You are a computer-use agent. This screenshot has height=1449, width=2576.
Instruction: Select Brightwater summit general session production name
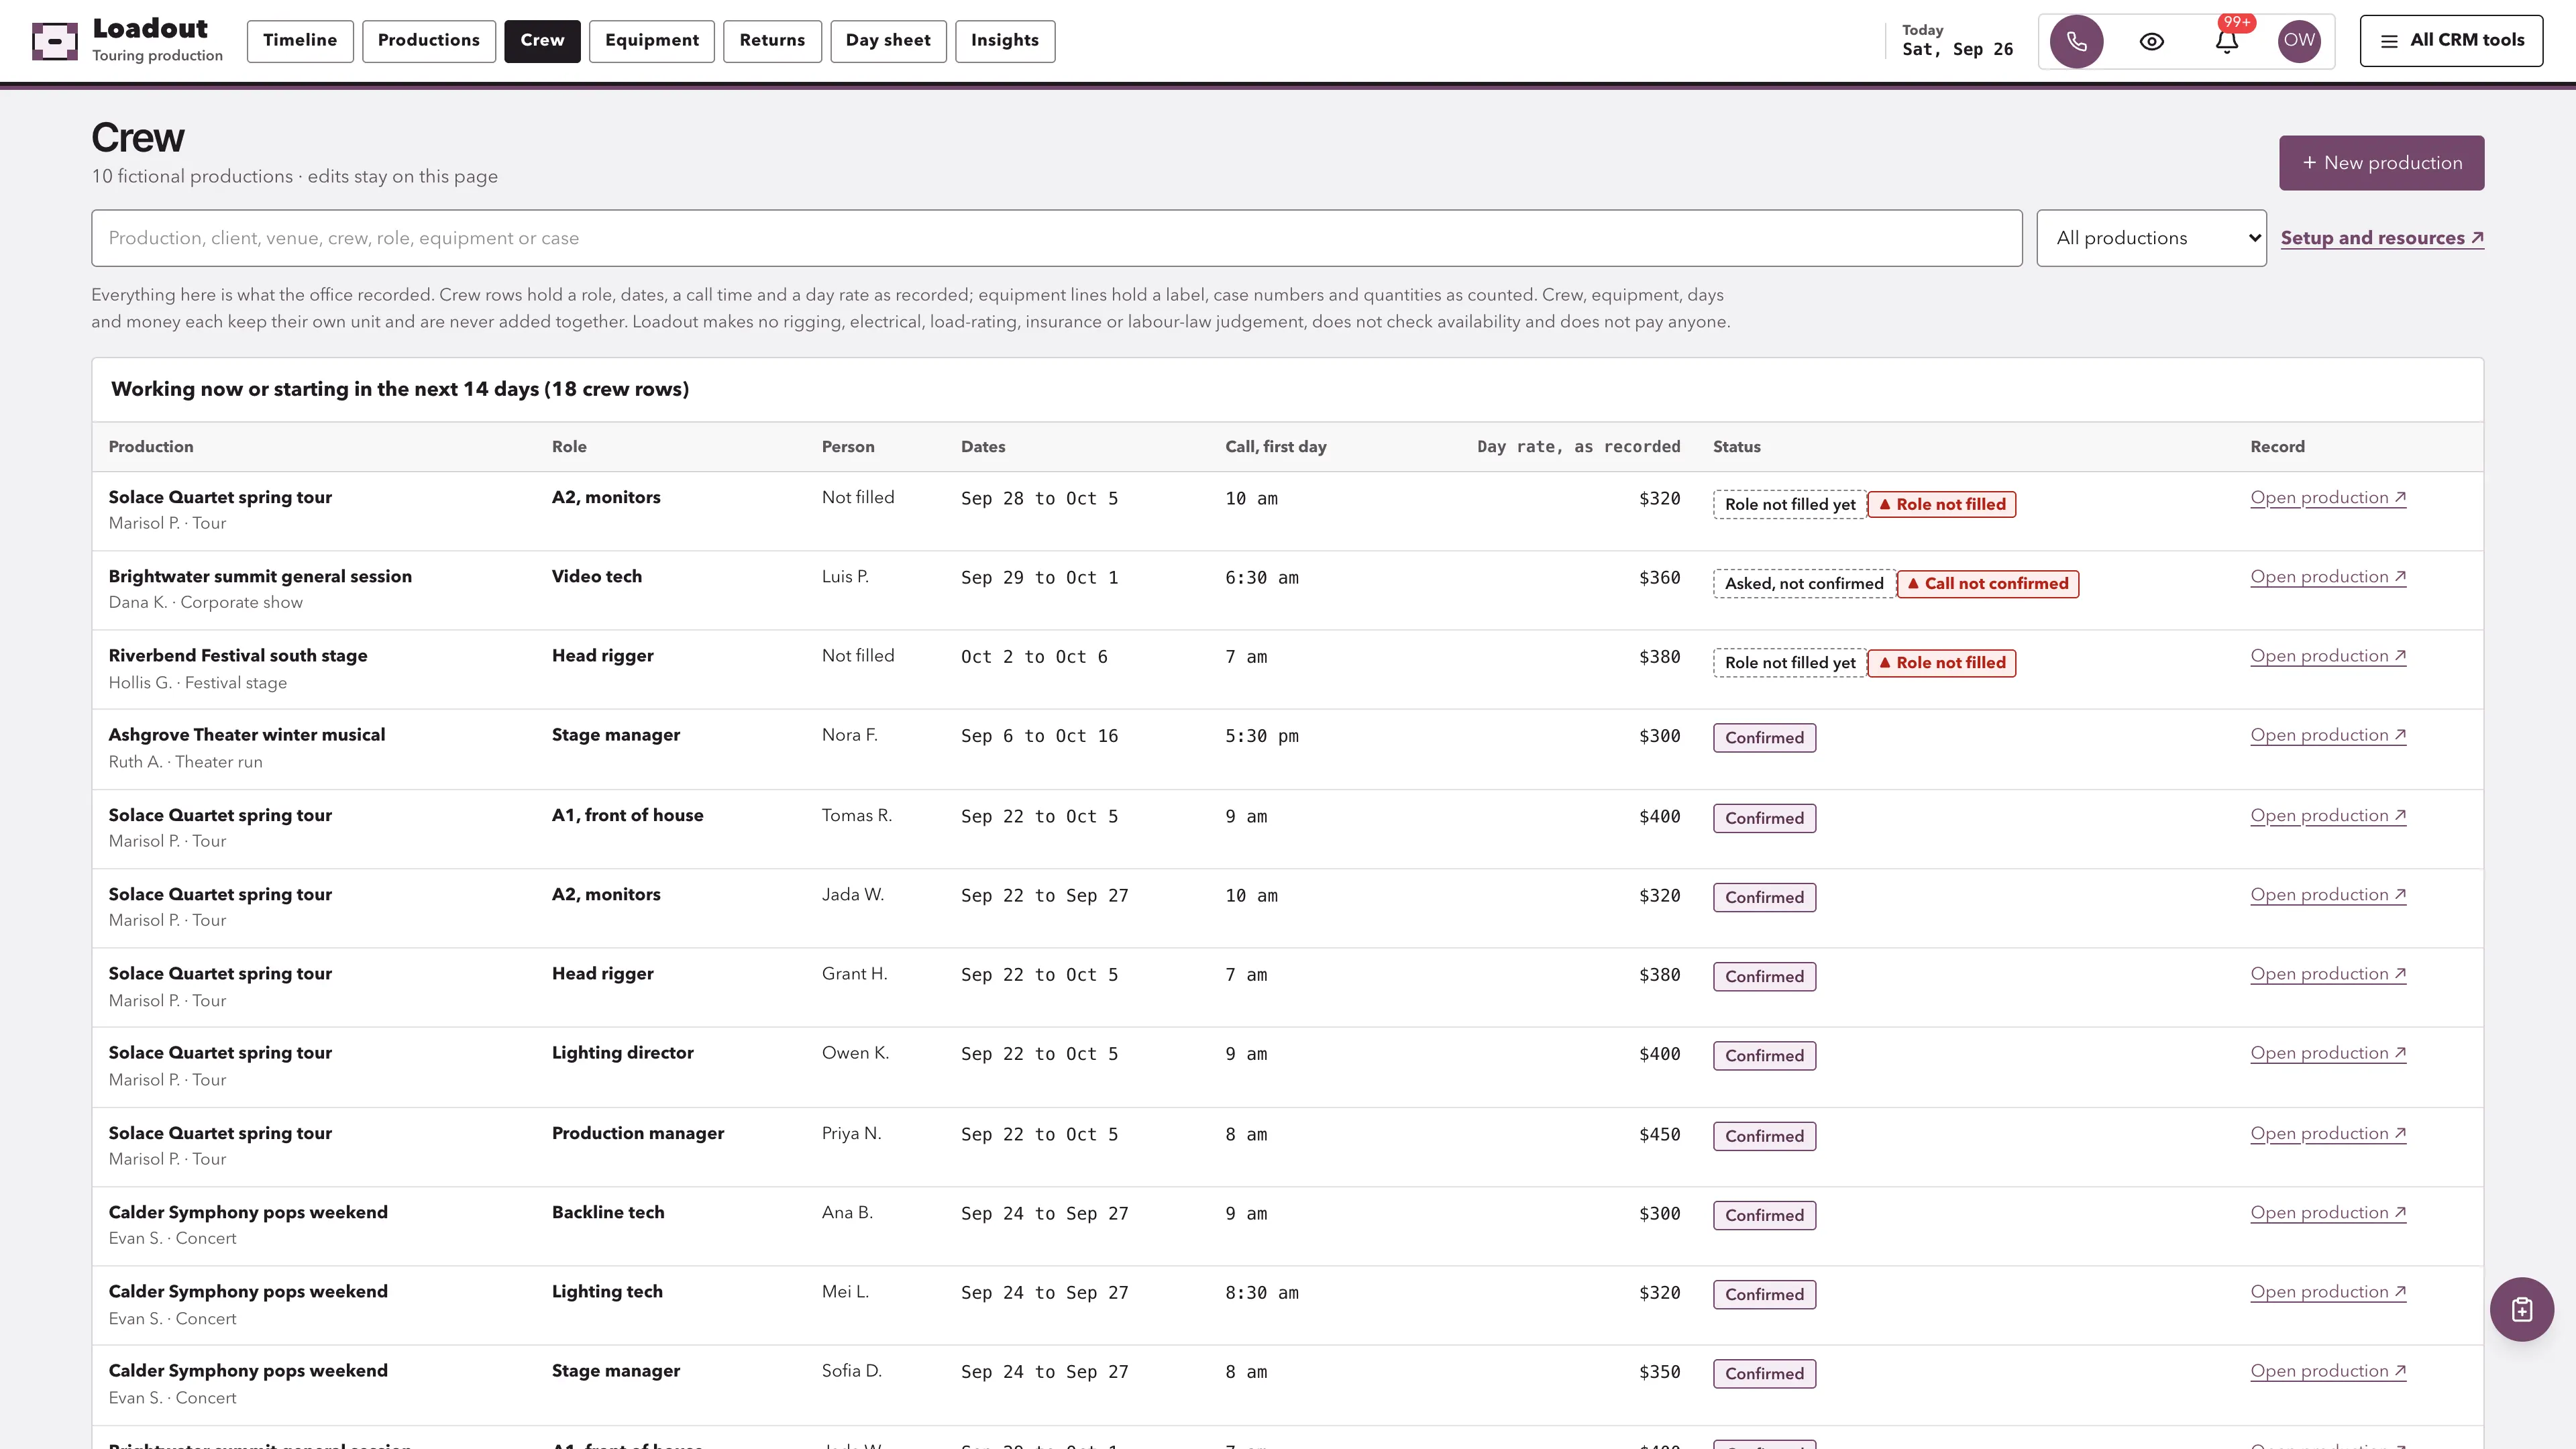point(260,576)
